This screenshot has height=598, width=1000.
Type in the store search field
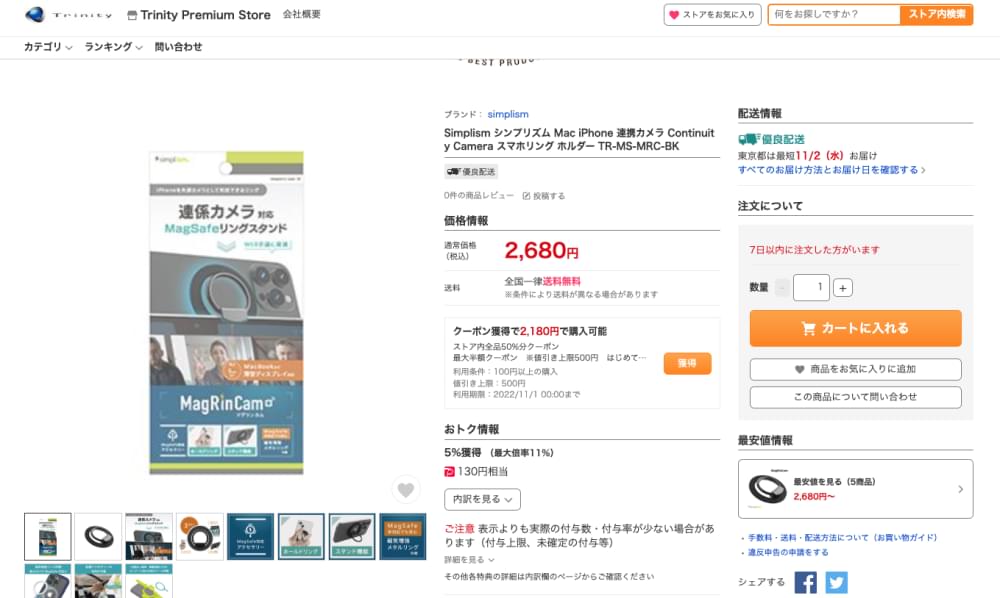(834, 15)
